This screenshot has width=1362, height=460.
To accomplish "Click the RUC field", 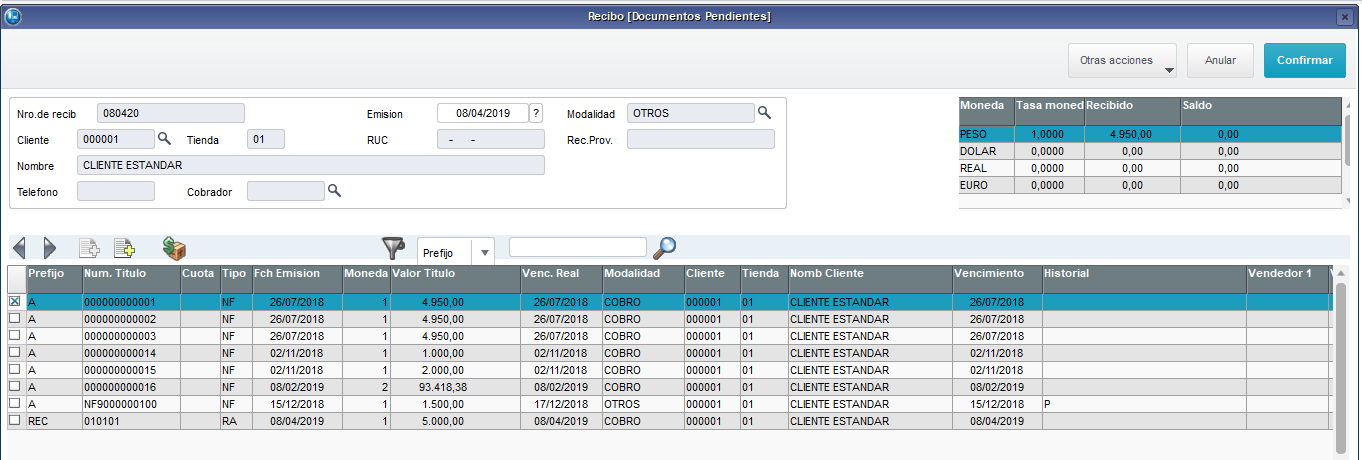I will tap(491, 139).
